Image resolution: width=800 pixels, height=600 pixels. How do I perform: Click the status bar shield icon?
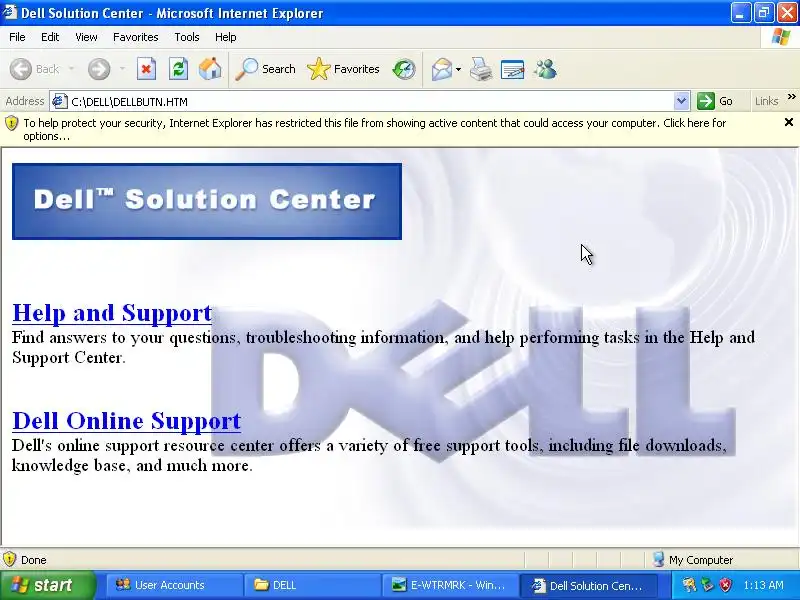(9, 559)
